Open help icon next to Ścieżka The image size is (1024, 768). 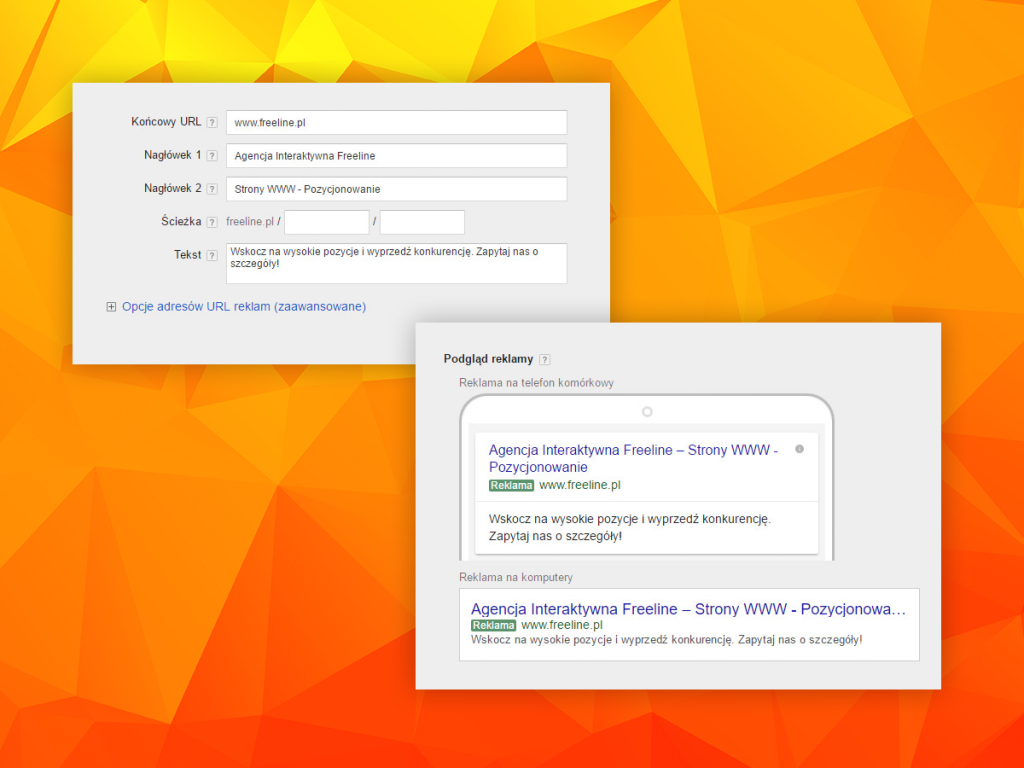coord(212,222)
